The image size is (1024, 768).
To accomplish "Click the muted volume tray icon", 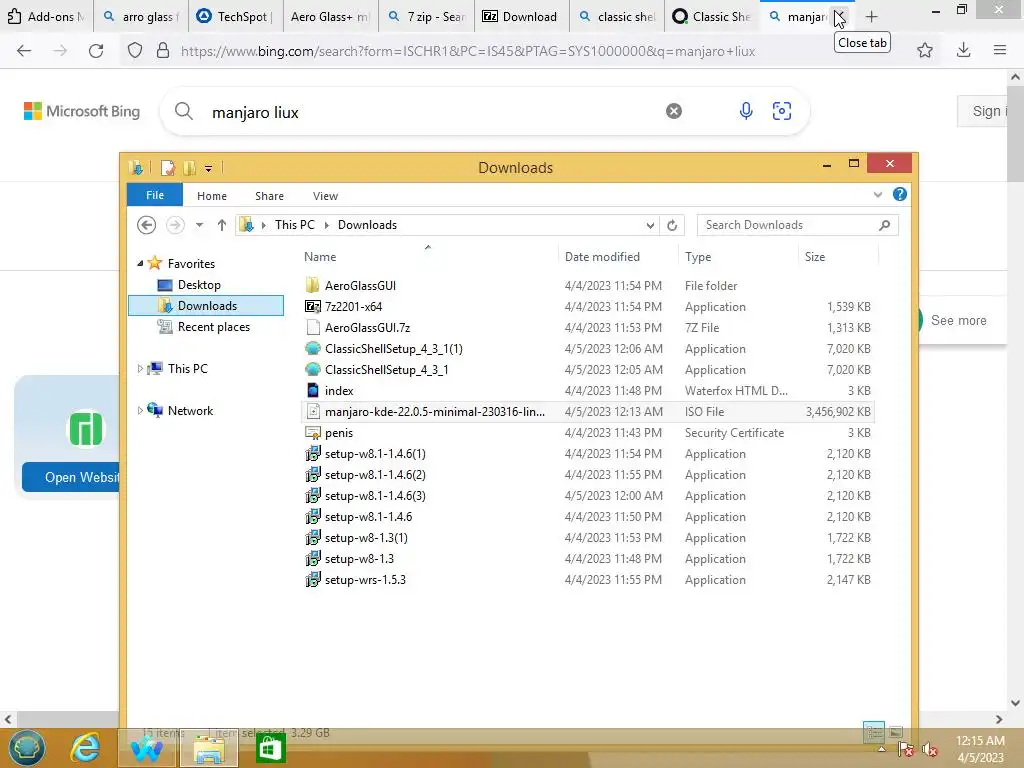I will (929, 750).
